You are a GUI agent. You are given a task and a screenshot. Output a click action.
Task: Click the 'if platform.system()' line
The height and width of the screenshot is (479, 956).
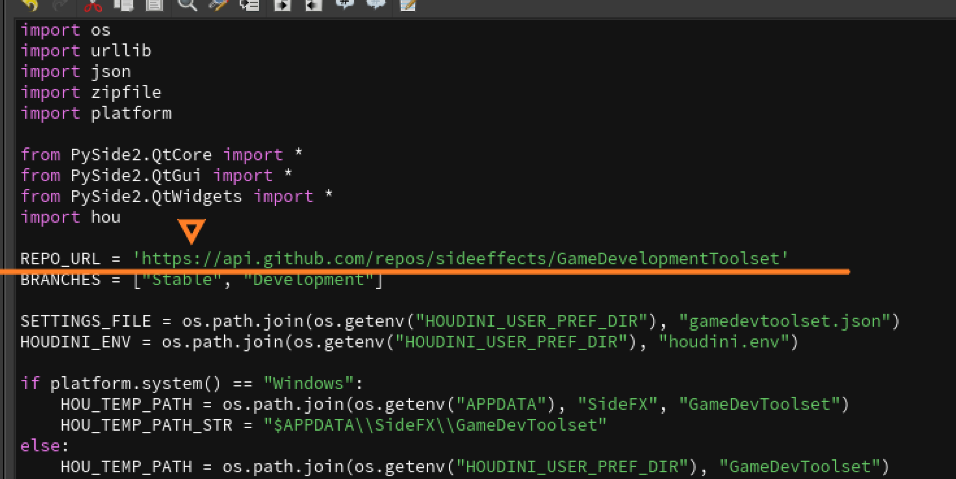click(192, 383)
